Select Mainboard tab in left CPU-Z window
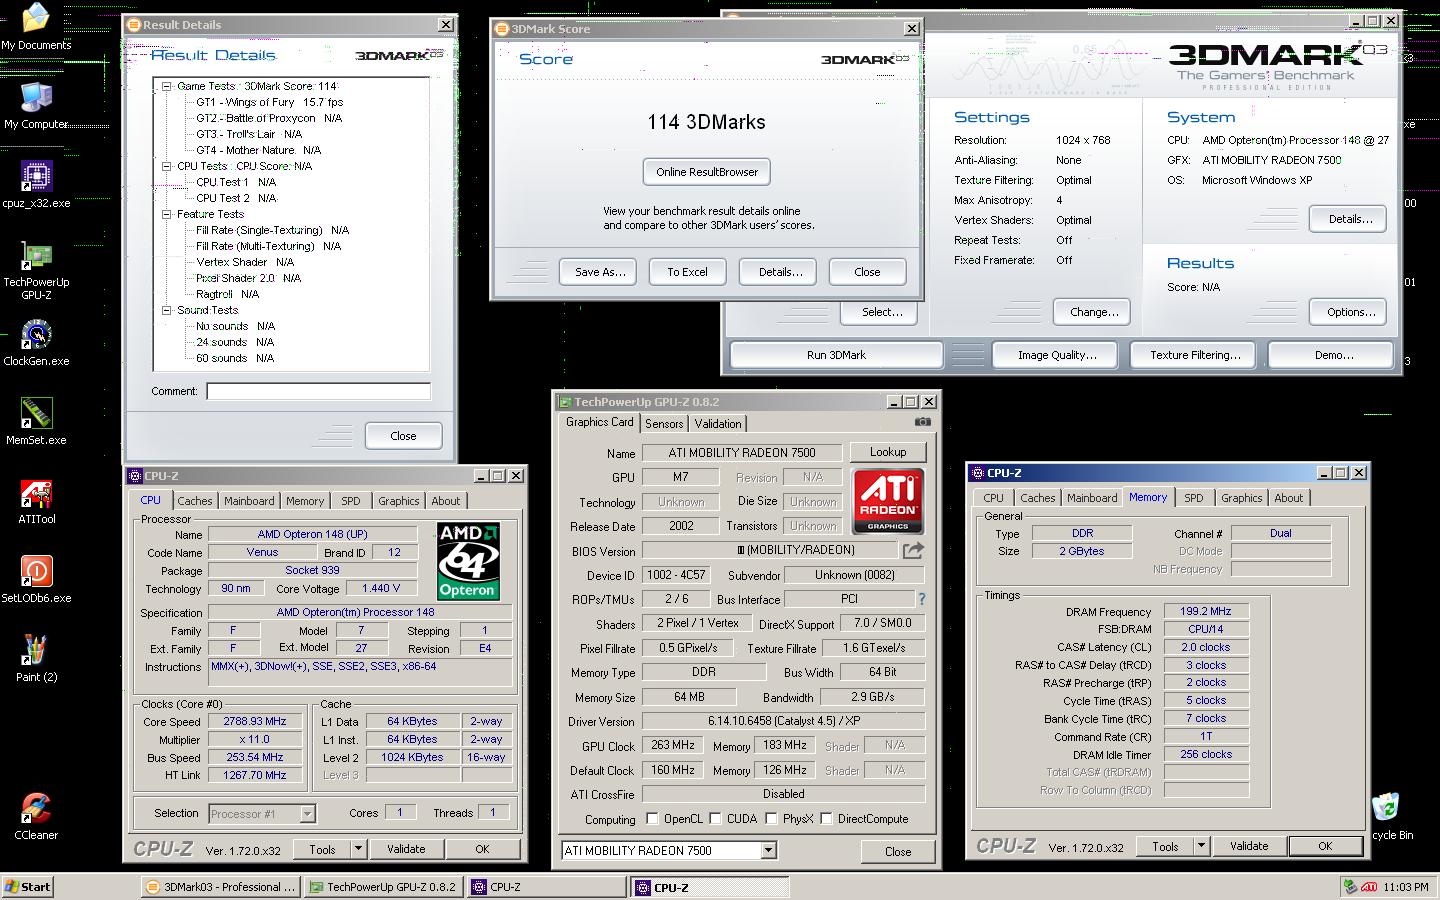 249,501
